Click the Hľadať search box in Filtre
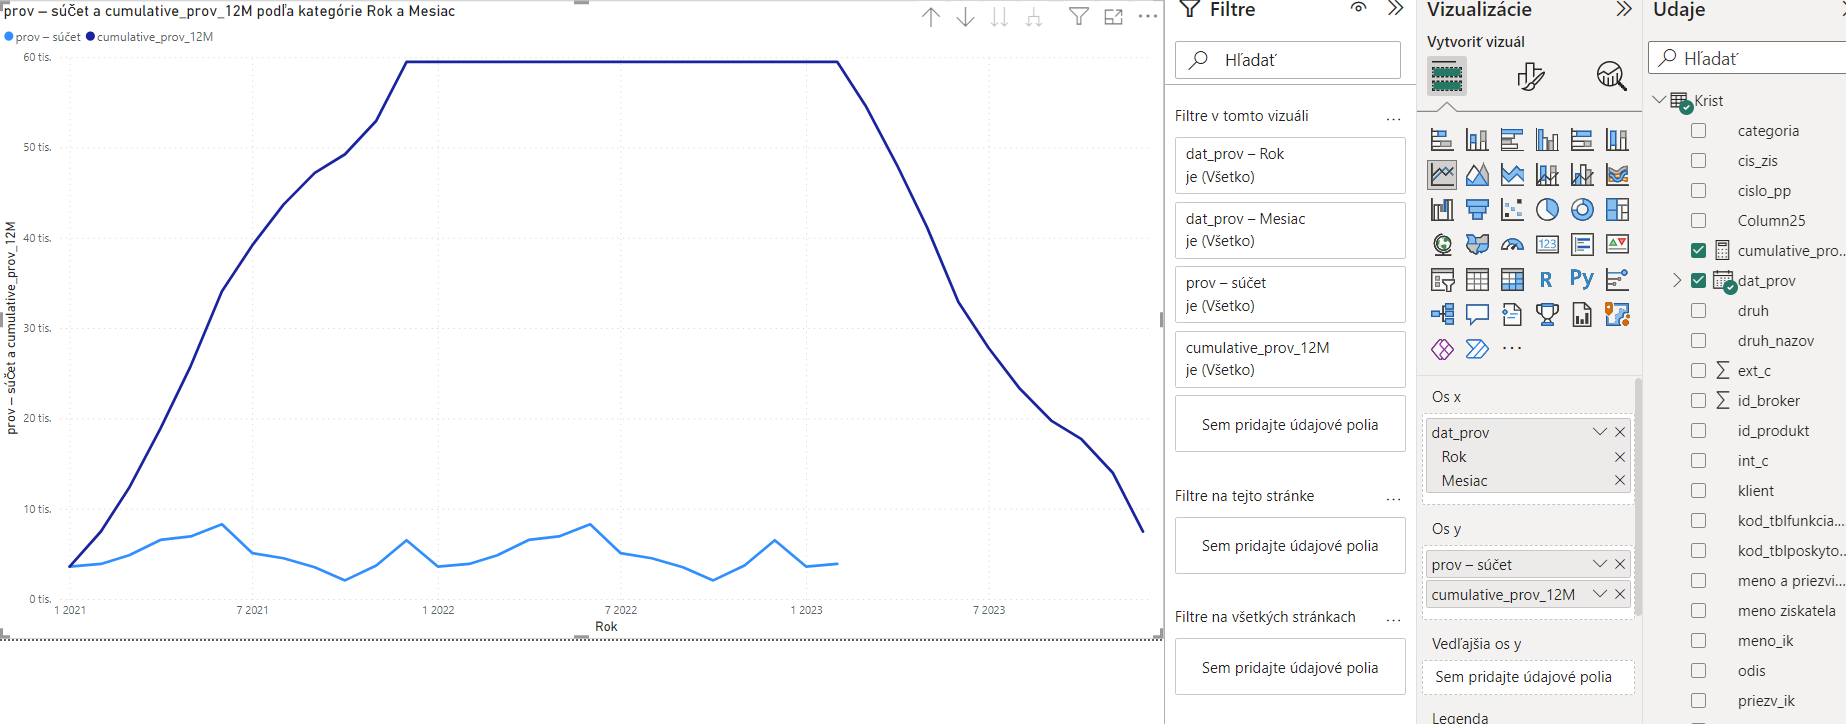Screen dimensions: 1846x724 click(x=1288, y=60)
